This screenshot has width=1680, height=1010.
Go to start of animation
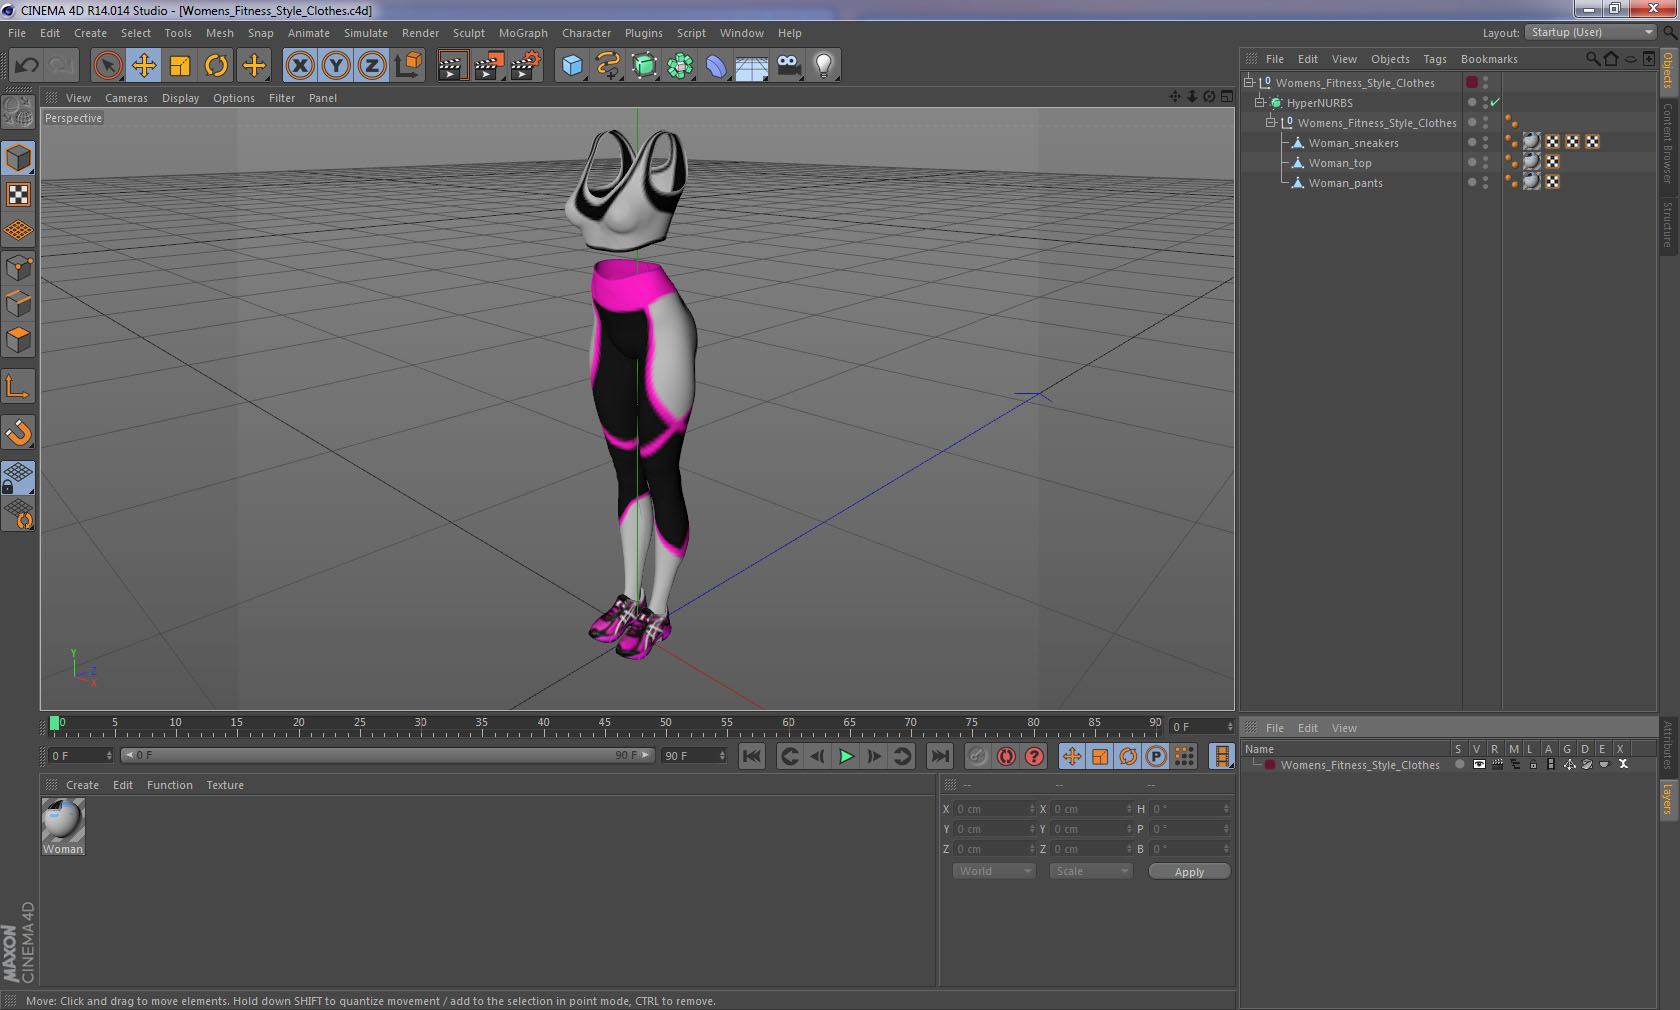[x=752, y=756]
